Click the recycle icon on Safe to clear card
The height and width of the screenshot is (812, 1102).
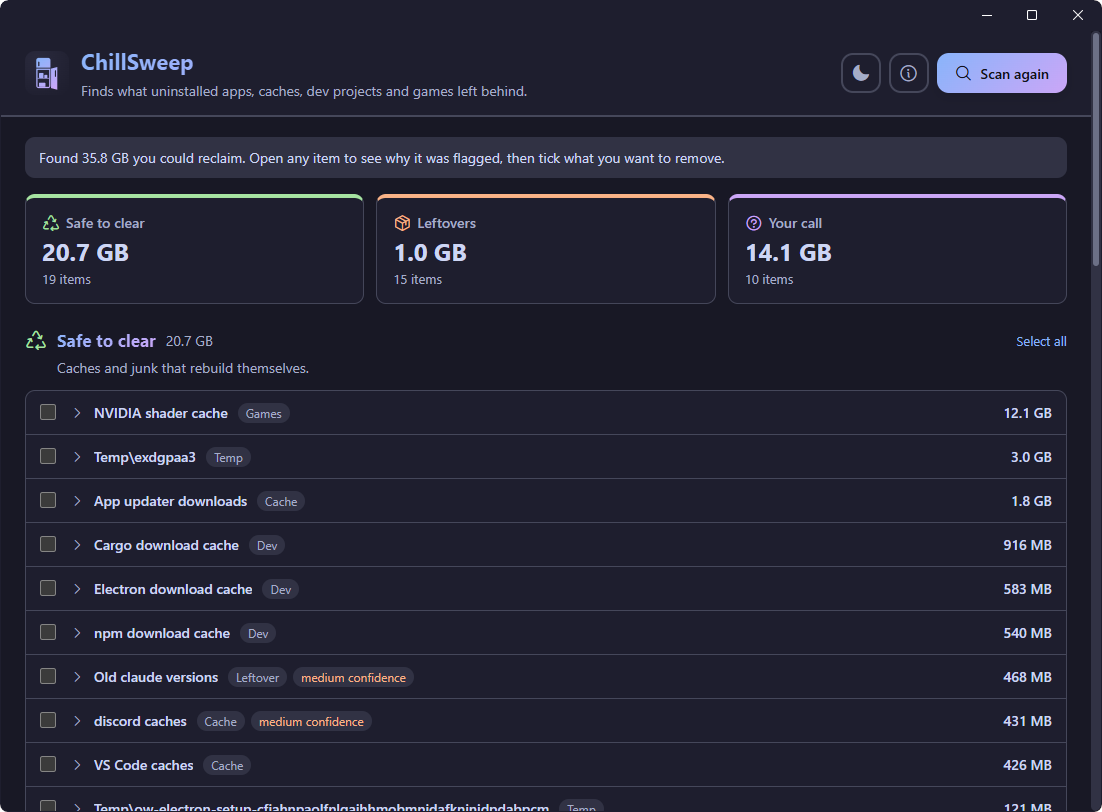(51, 223)
